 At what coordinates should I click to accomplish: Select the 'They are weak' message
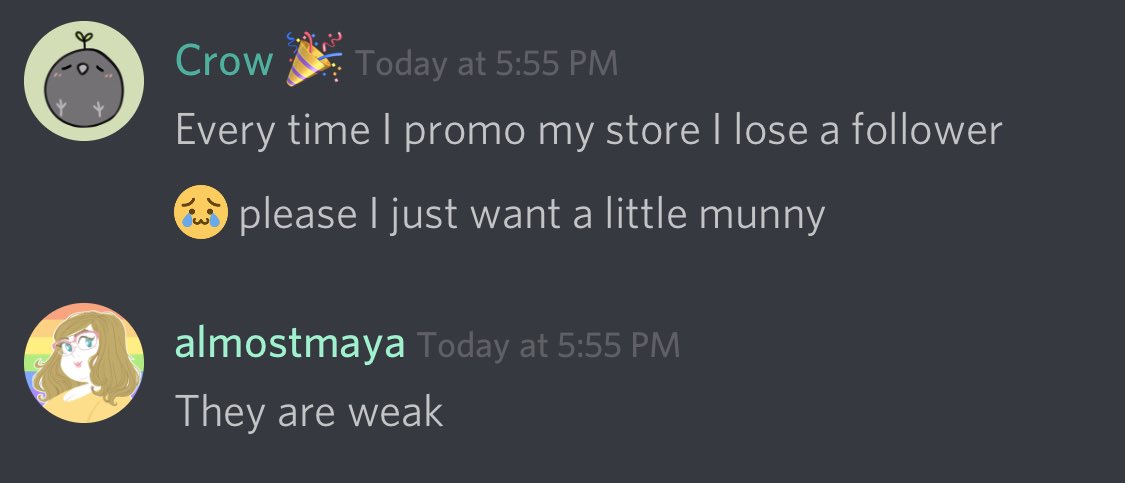[x=309, y=412]
